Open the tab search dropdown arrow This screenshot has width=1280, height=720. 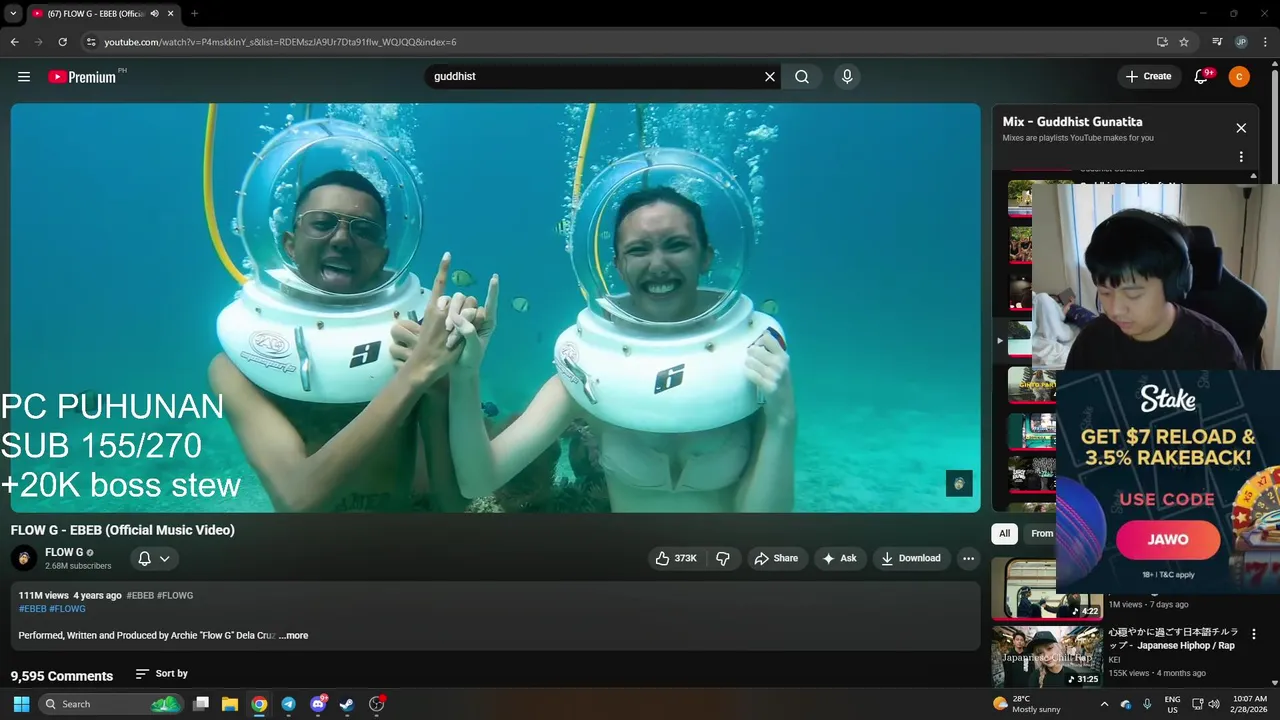coord(13,13)
